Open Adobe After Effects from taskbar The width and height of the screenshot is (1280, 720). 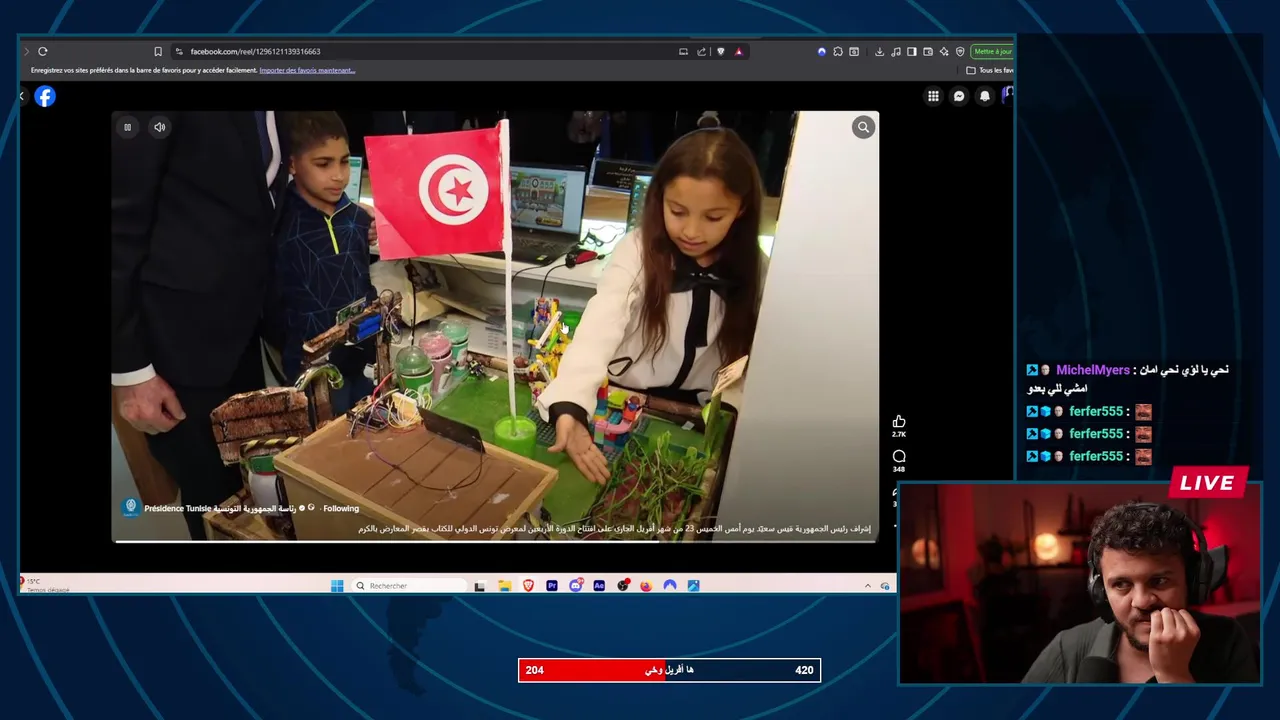tap(599, 586)
